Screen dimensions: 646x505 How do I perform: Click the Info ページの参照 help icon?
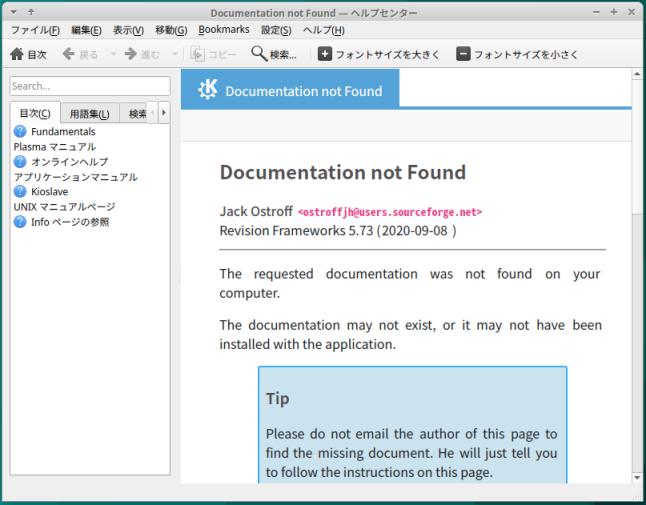click(20, 222)
